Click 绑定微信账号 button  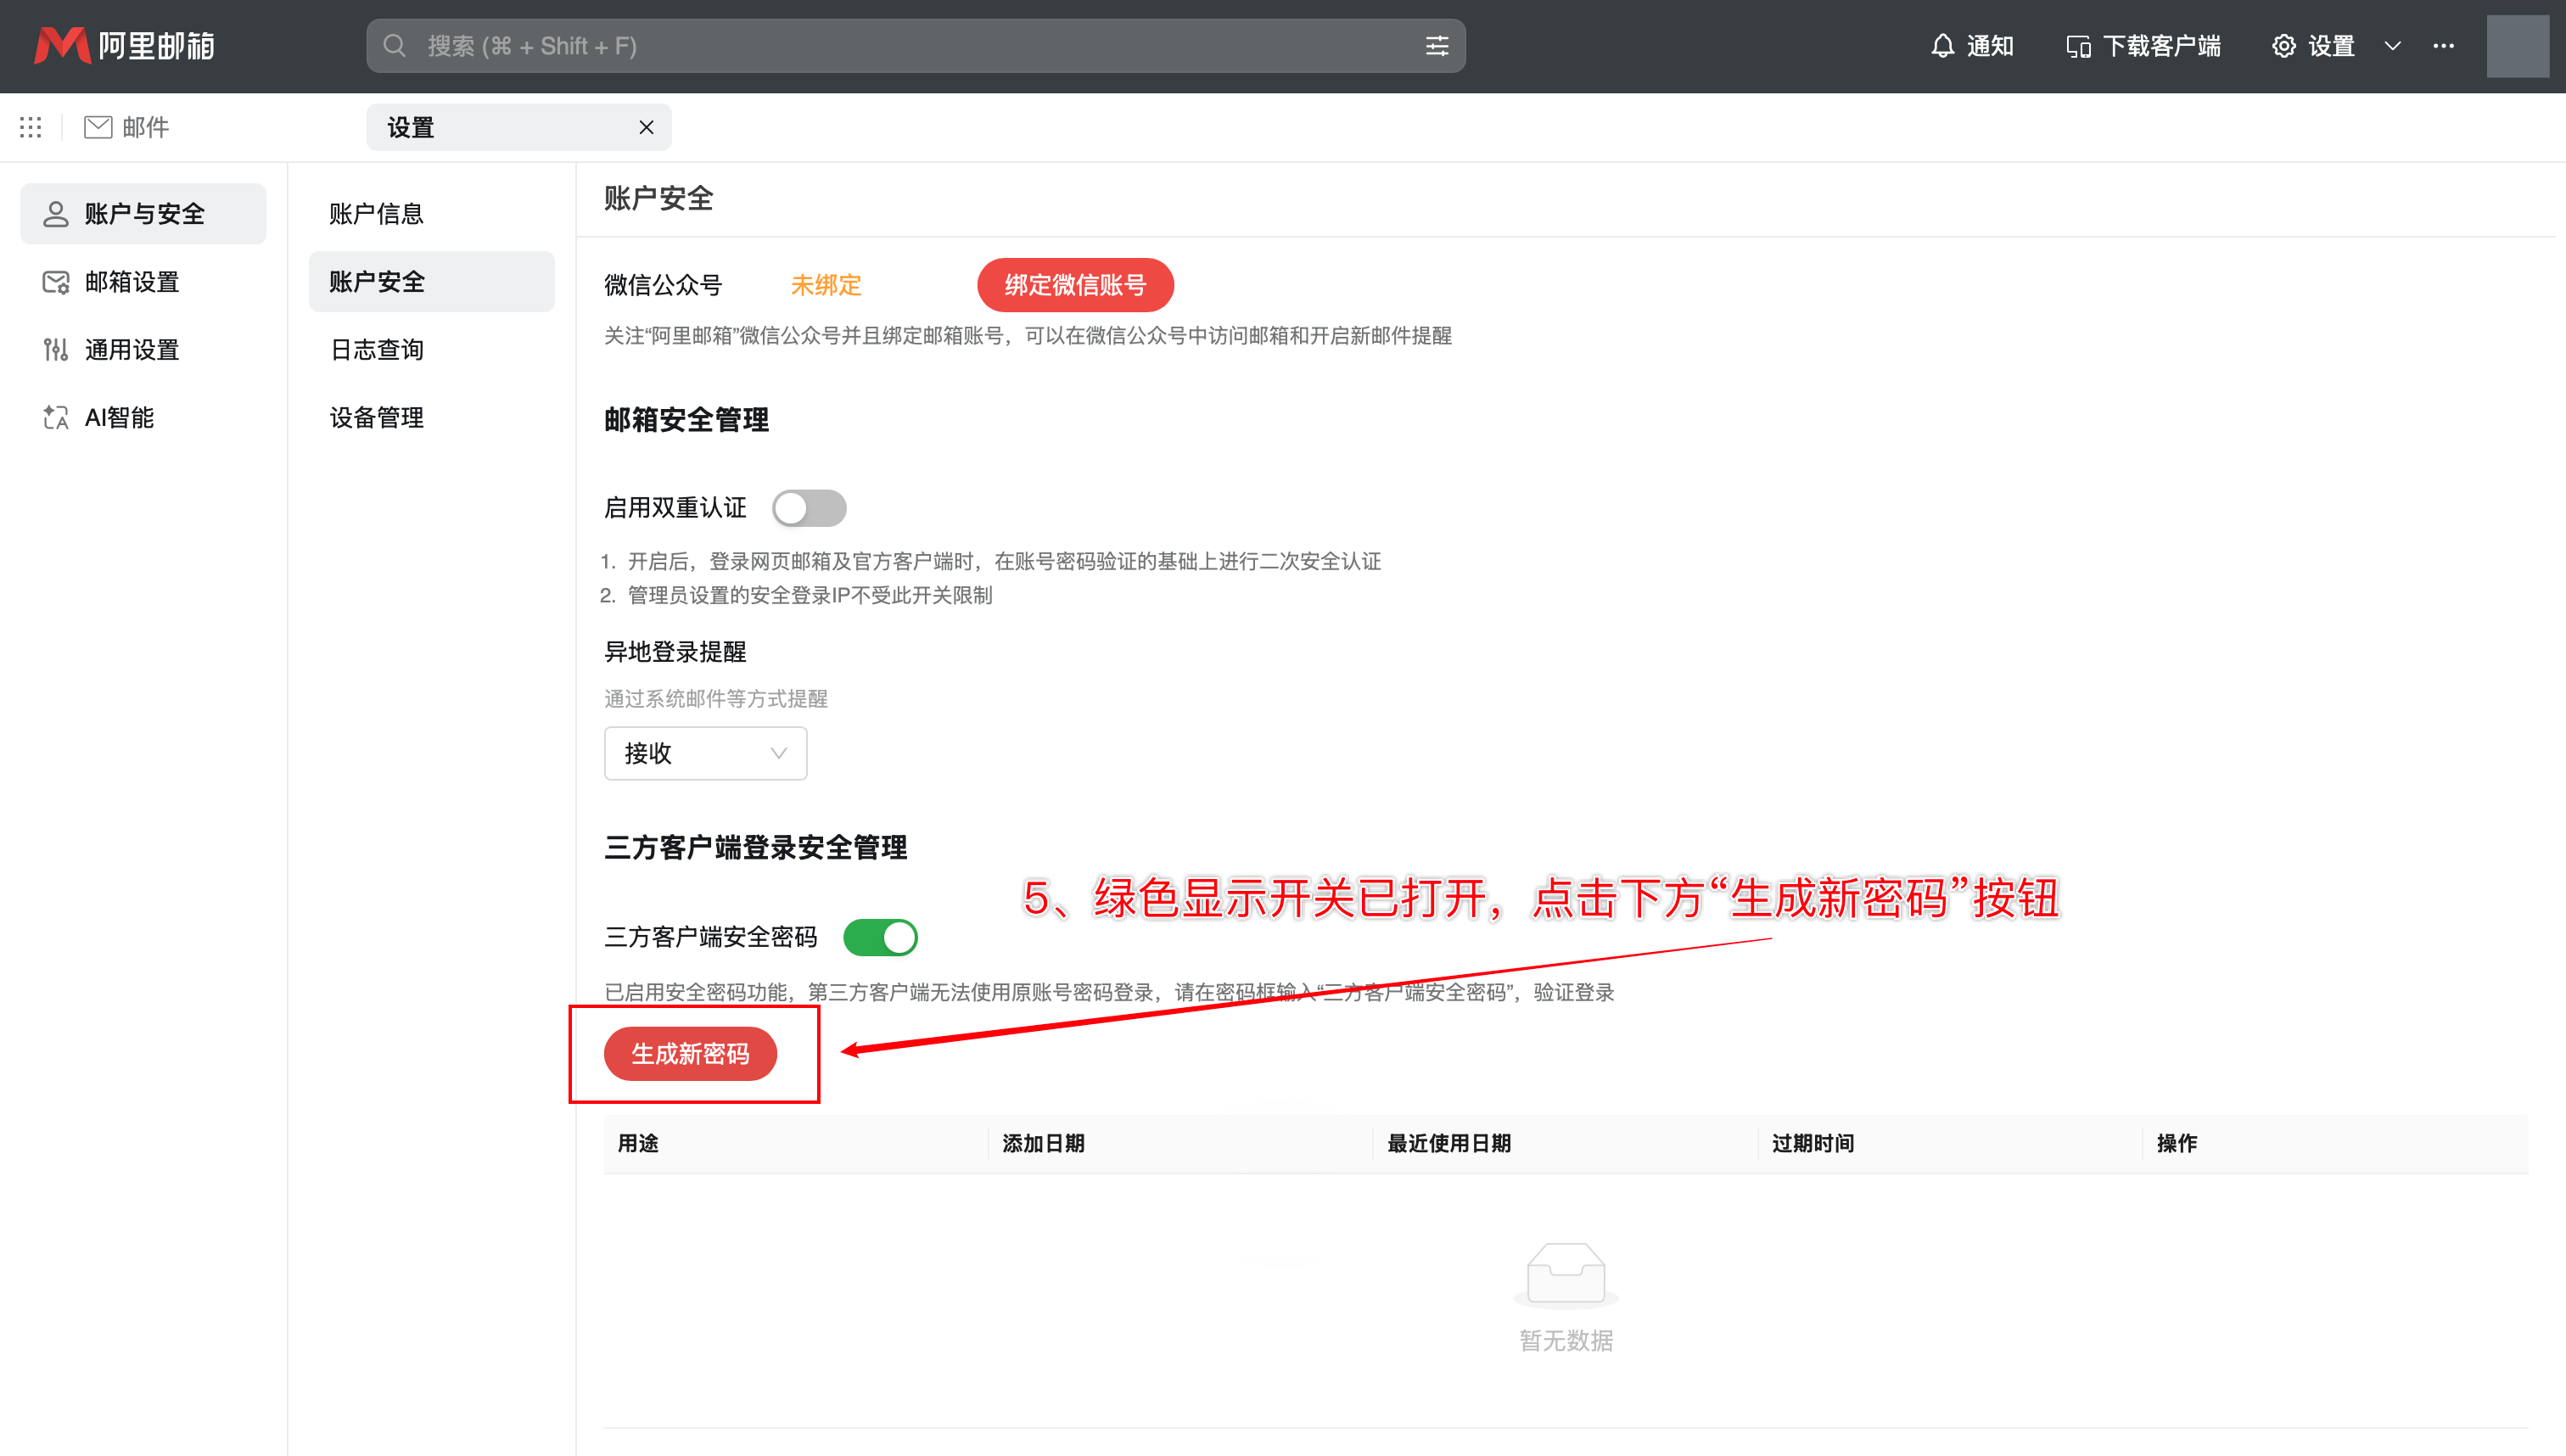coord(1075,285)
